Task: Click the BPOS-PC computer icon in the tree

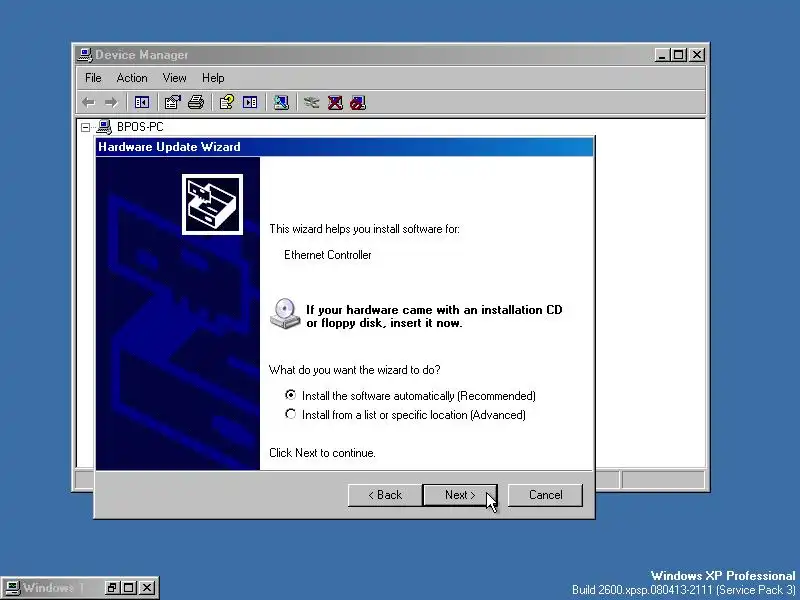Action: (x=105, y=127)
